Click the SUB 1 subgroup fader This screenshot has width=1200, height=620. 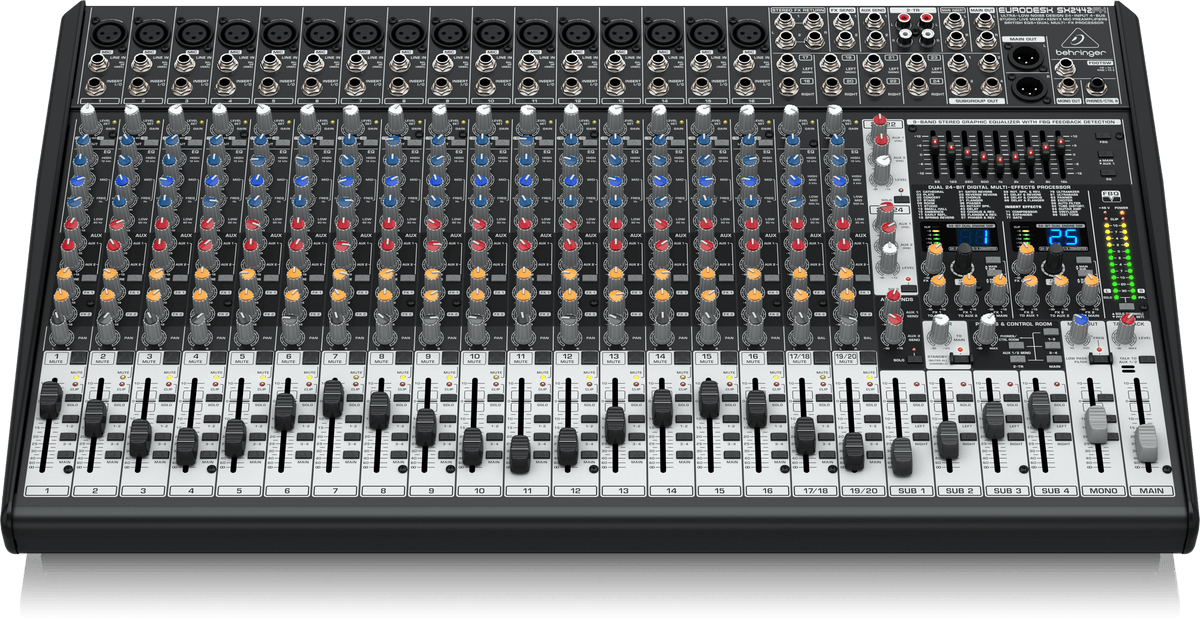pyautogui.click(x=902, y=455)
